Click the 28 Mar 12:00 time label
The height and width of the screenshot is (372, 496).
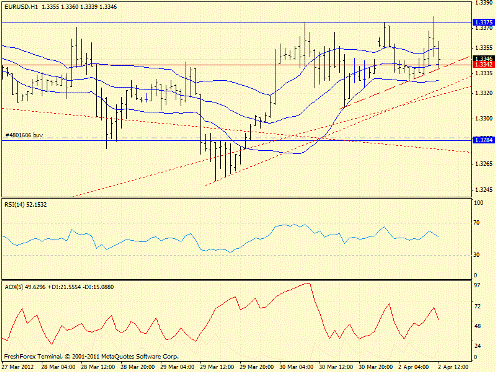98,367
